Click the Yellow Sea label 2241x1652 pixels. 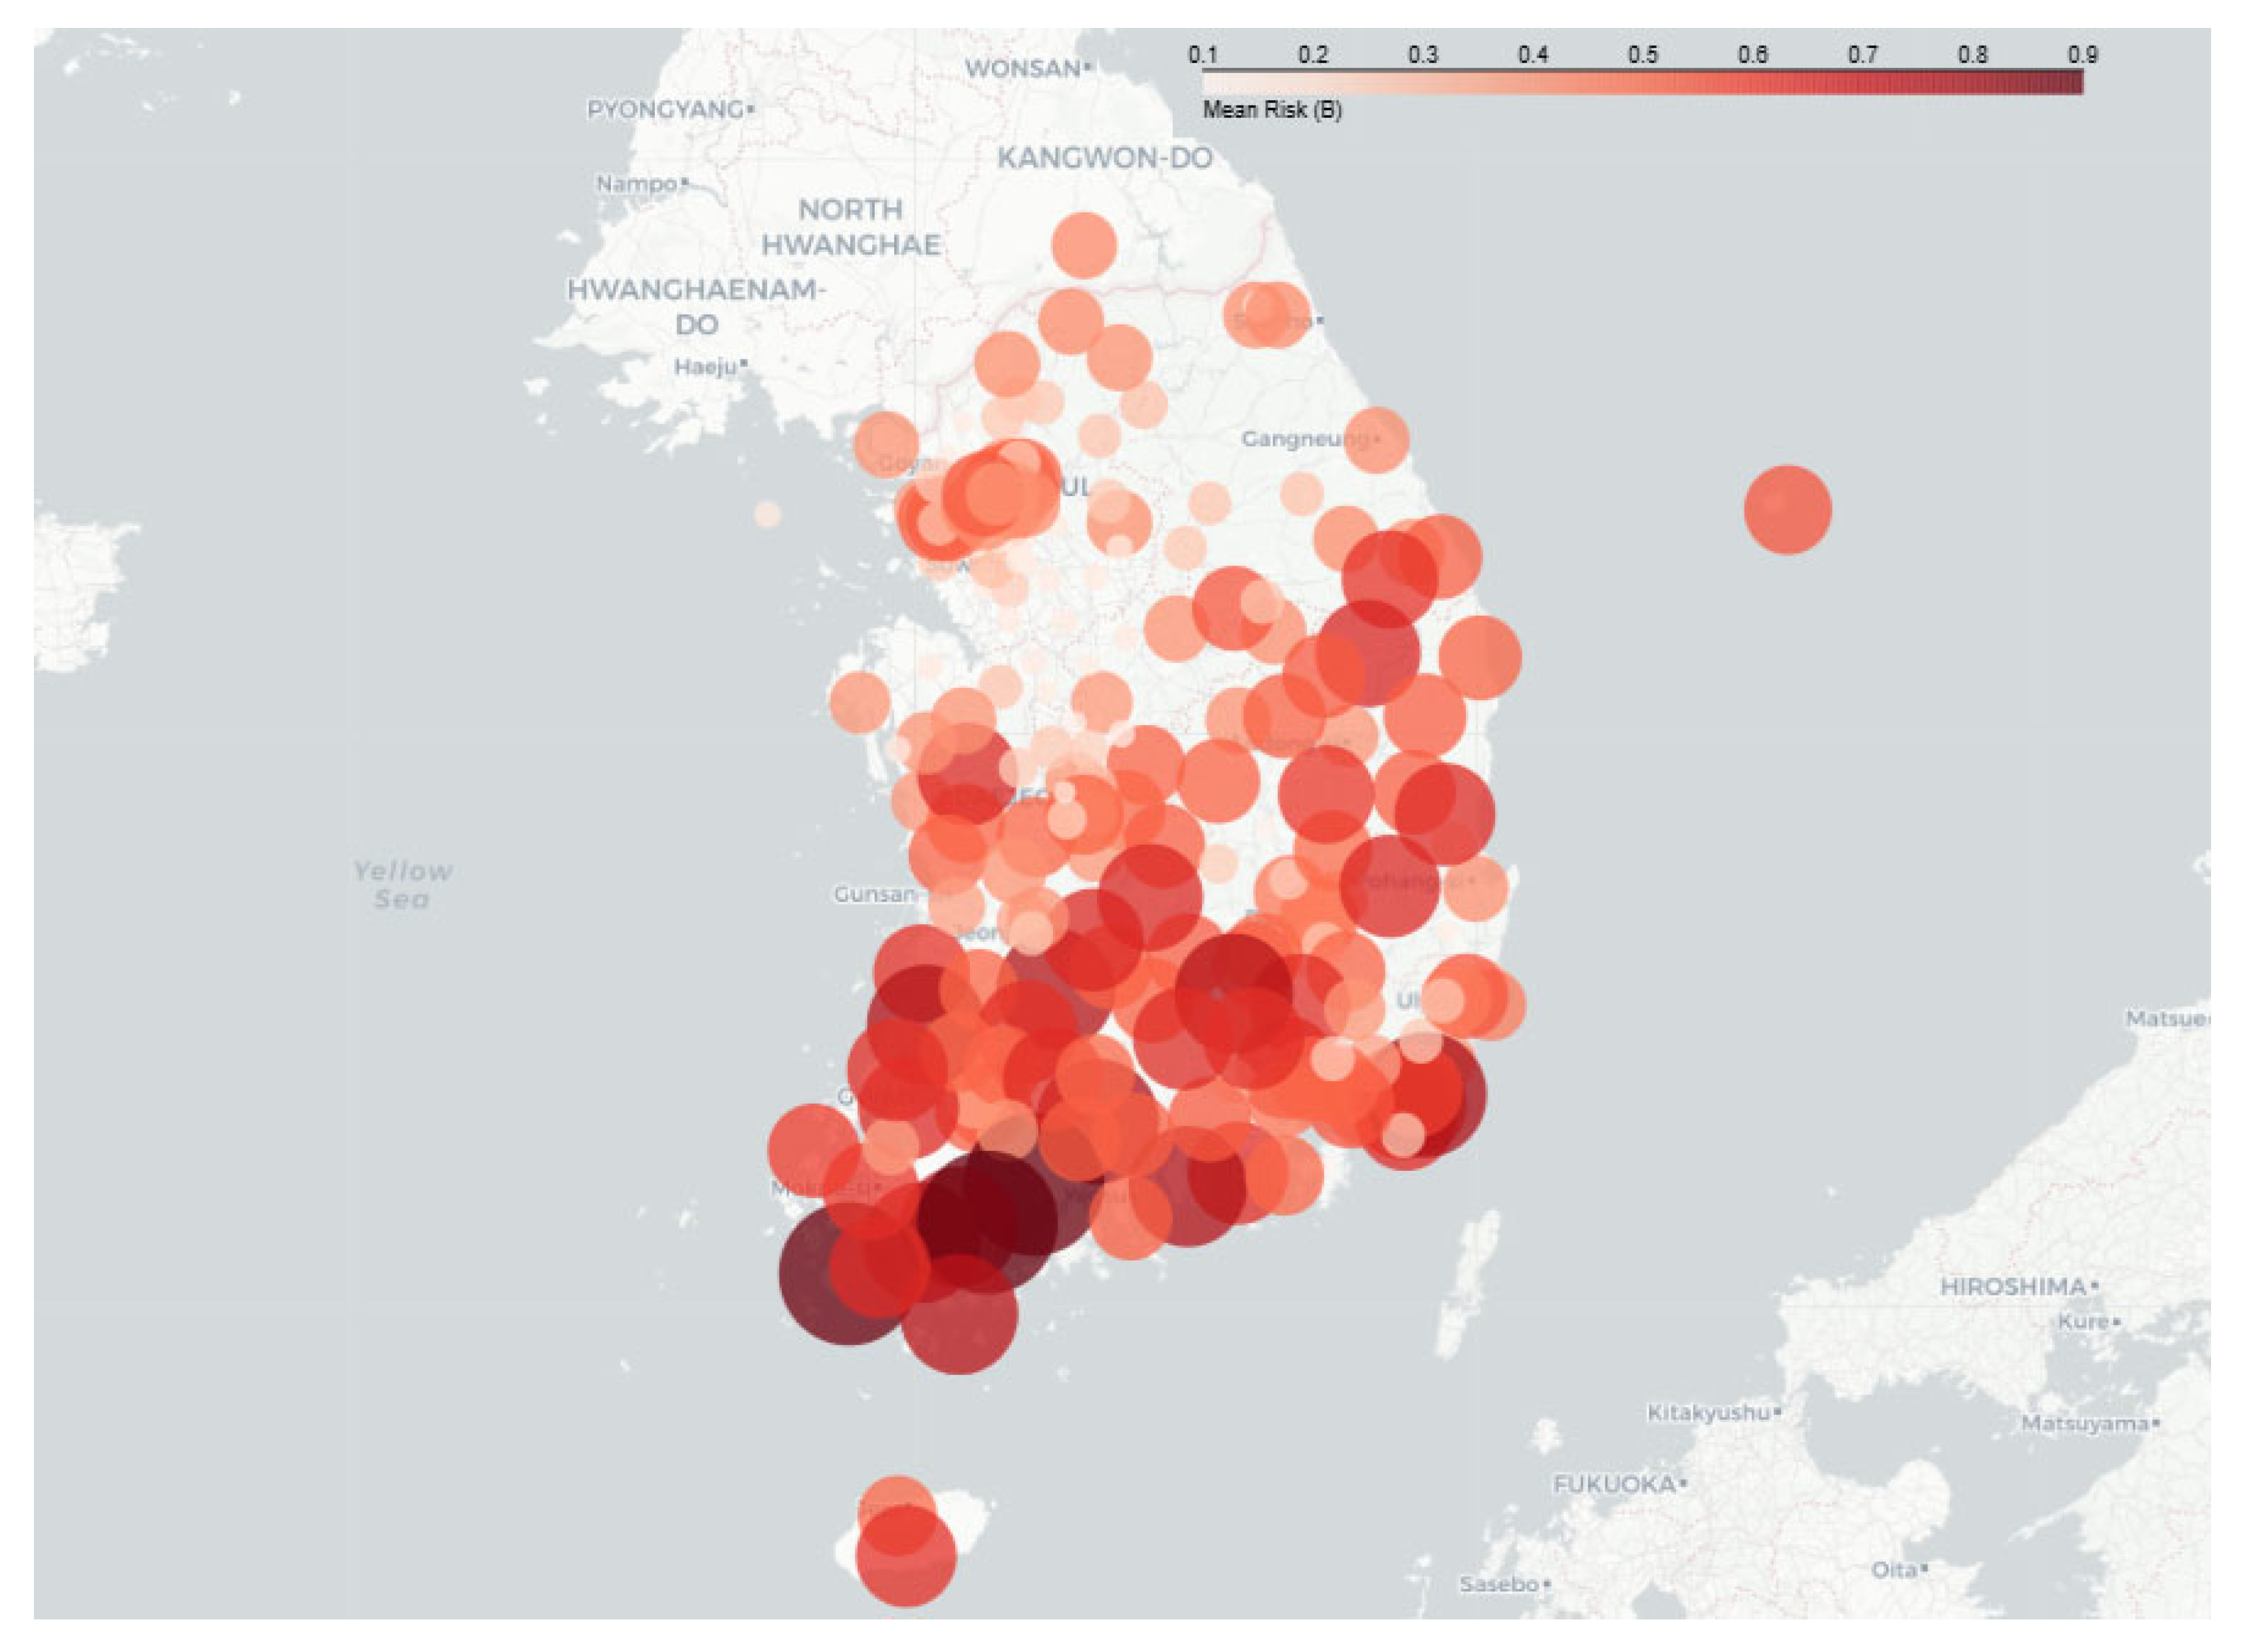pyautogui.click(x=402, y=885)
